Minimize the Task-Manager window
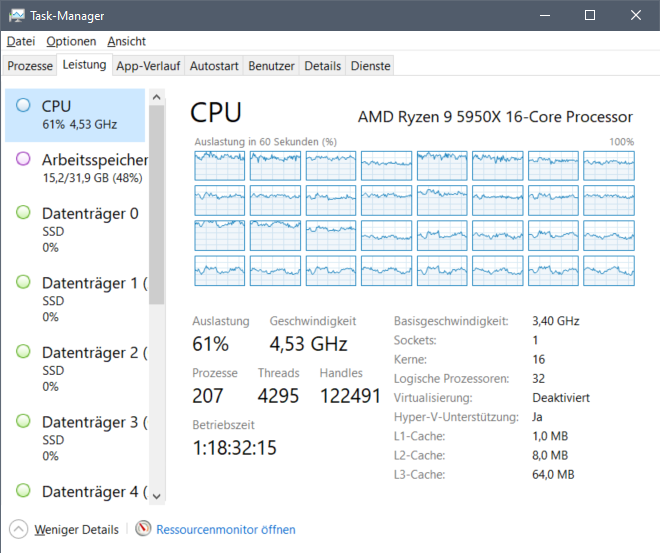The image size is (660, 553). [545, 16]
